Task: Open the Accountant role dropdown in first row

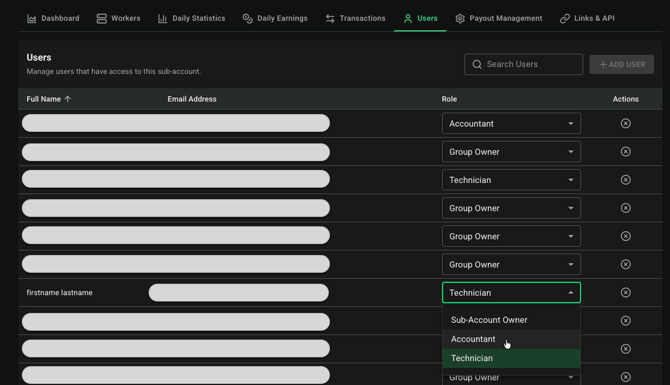Action: click(x=511, y=123)
